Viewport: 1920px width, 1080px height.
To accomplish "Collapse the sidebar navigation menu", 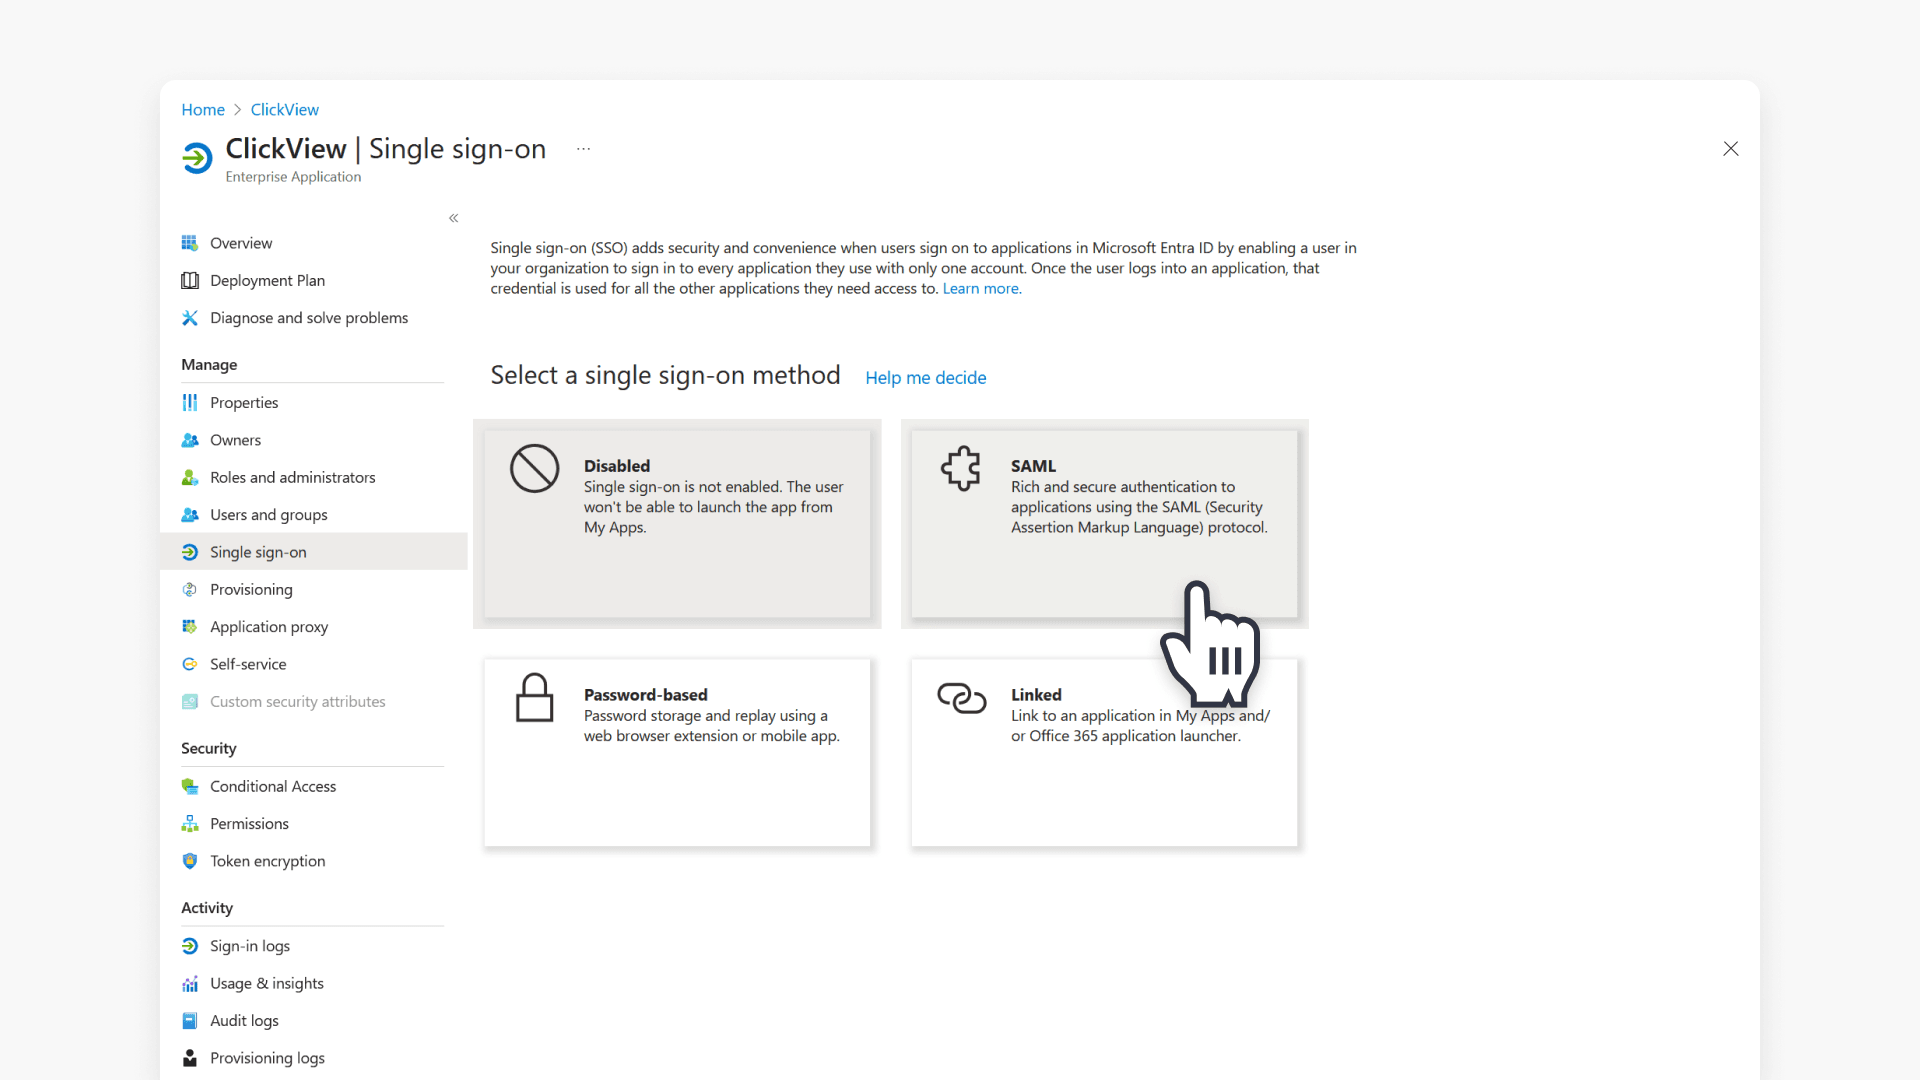I will click(454, 218).
